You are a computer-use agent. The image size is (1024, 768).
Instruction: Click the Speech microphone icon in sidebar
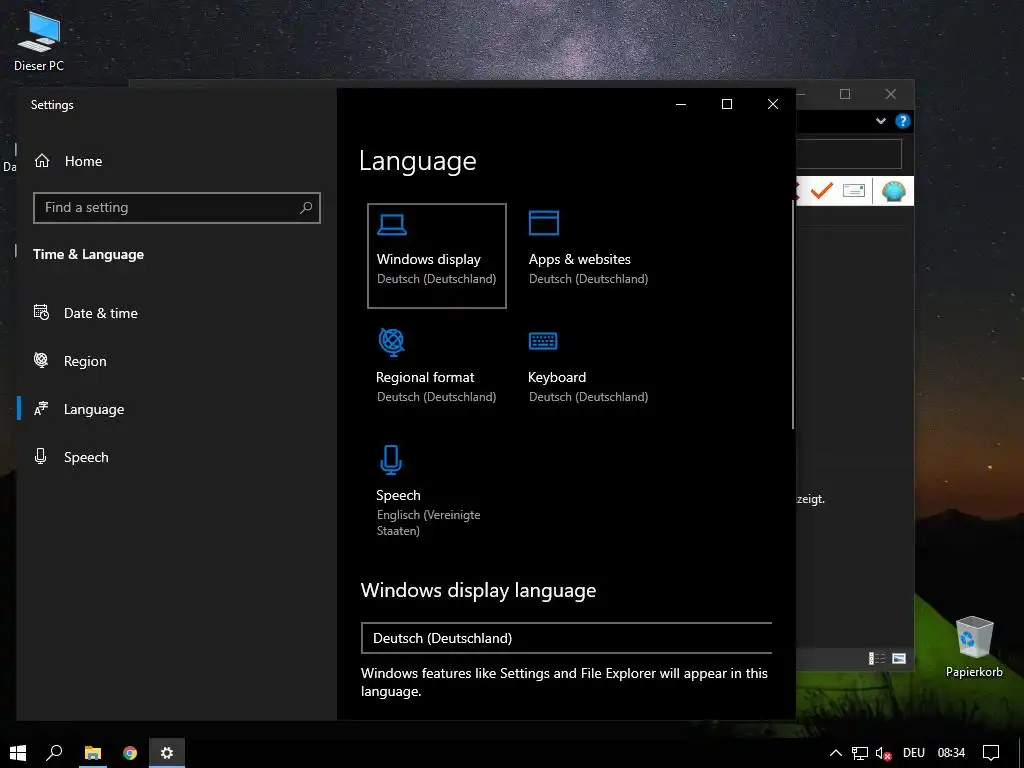(x=40, y=456)
